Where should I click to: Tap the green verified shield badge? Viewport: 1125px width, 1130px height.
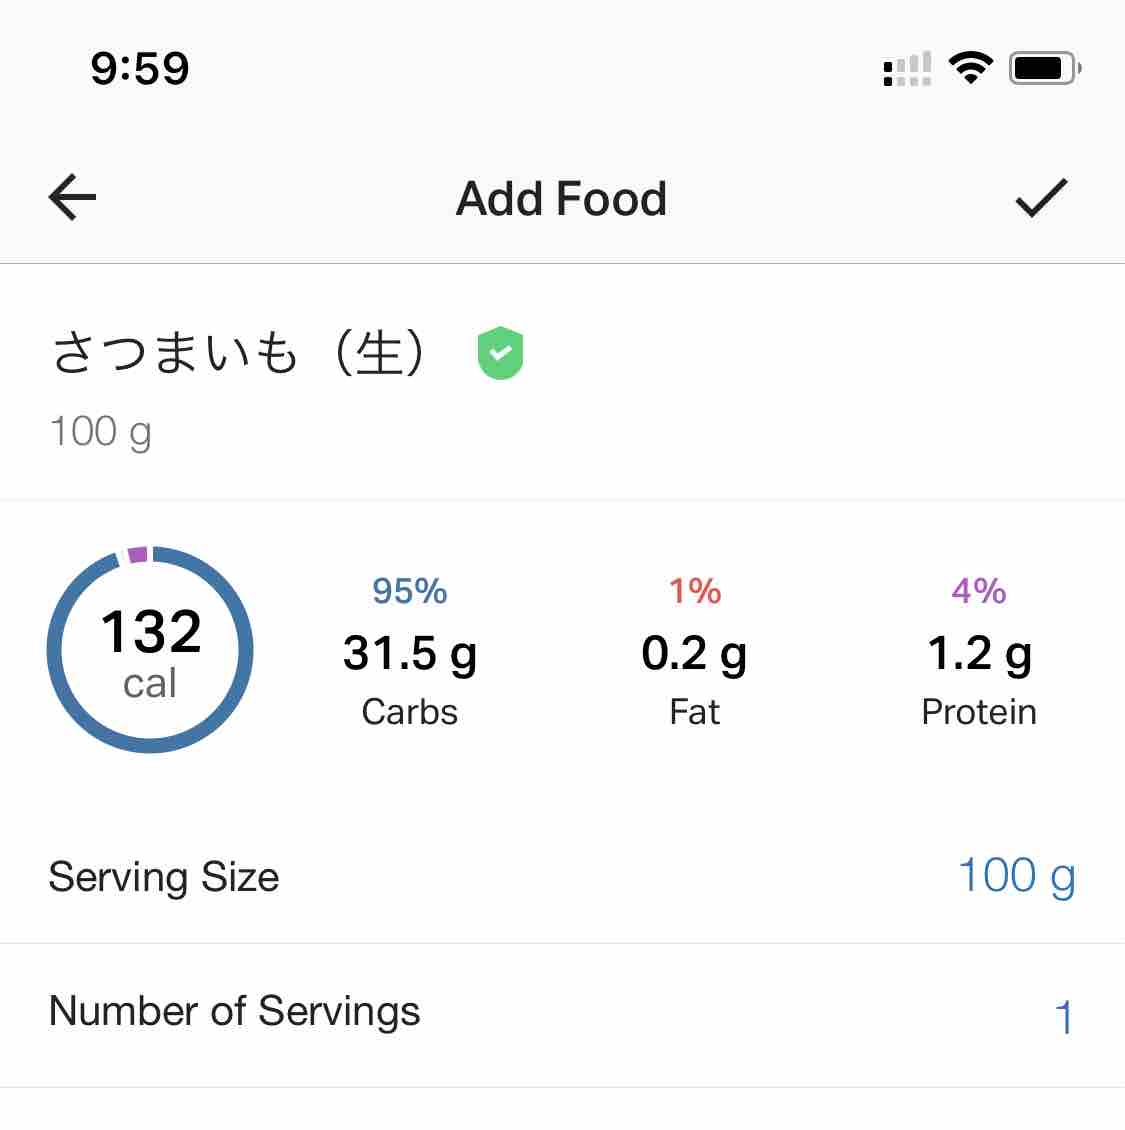click(501, 353)
